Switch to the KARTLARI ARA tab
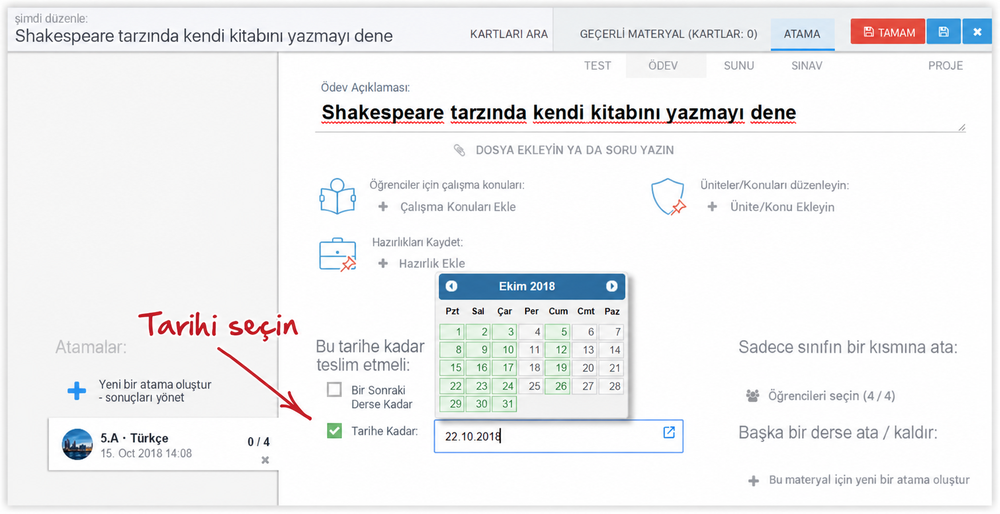The image size is (1000, 514). [x=509, y=34]
